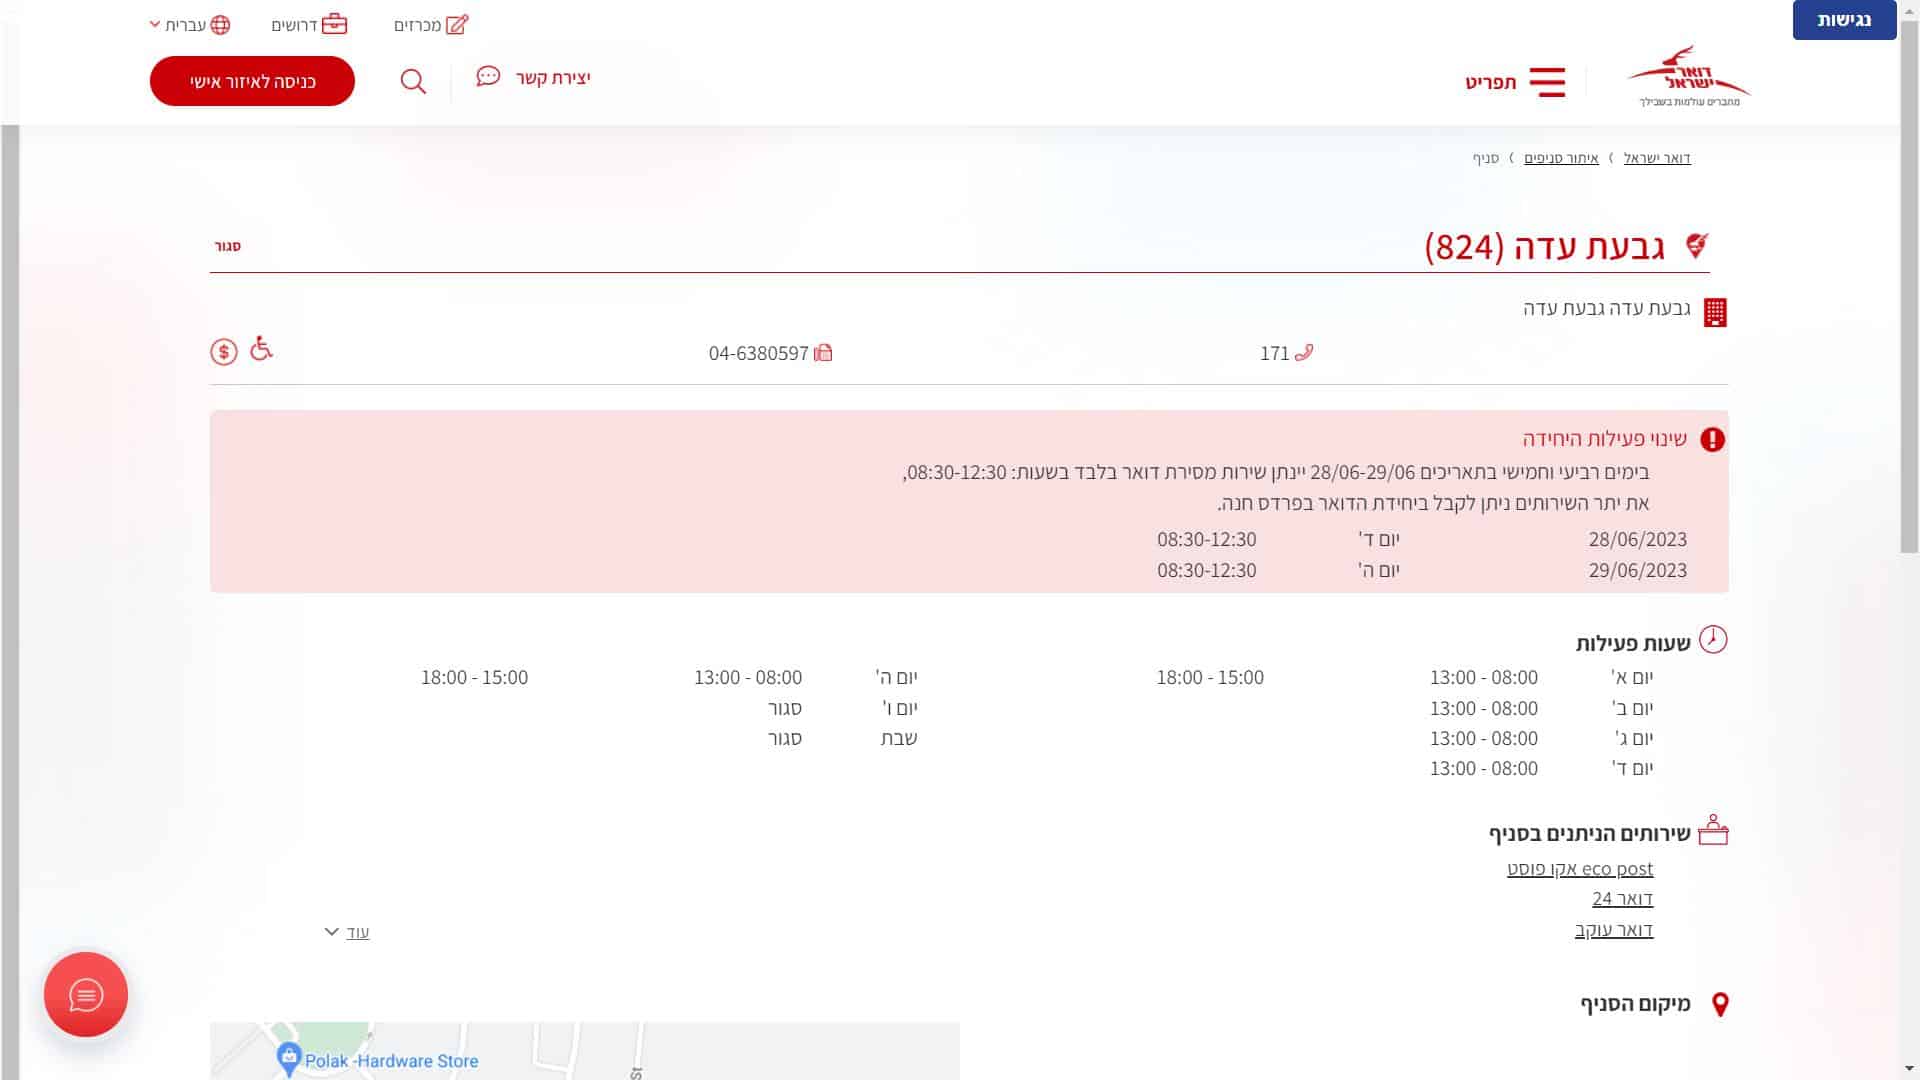This screenshot has height=1080, width=1920.
Task: Click the גבעת עדה (824) title
Action: (1545, 246)
